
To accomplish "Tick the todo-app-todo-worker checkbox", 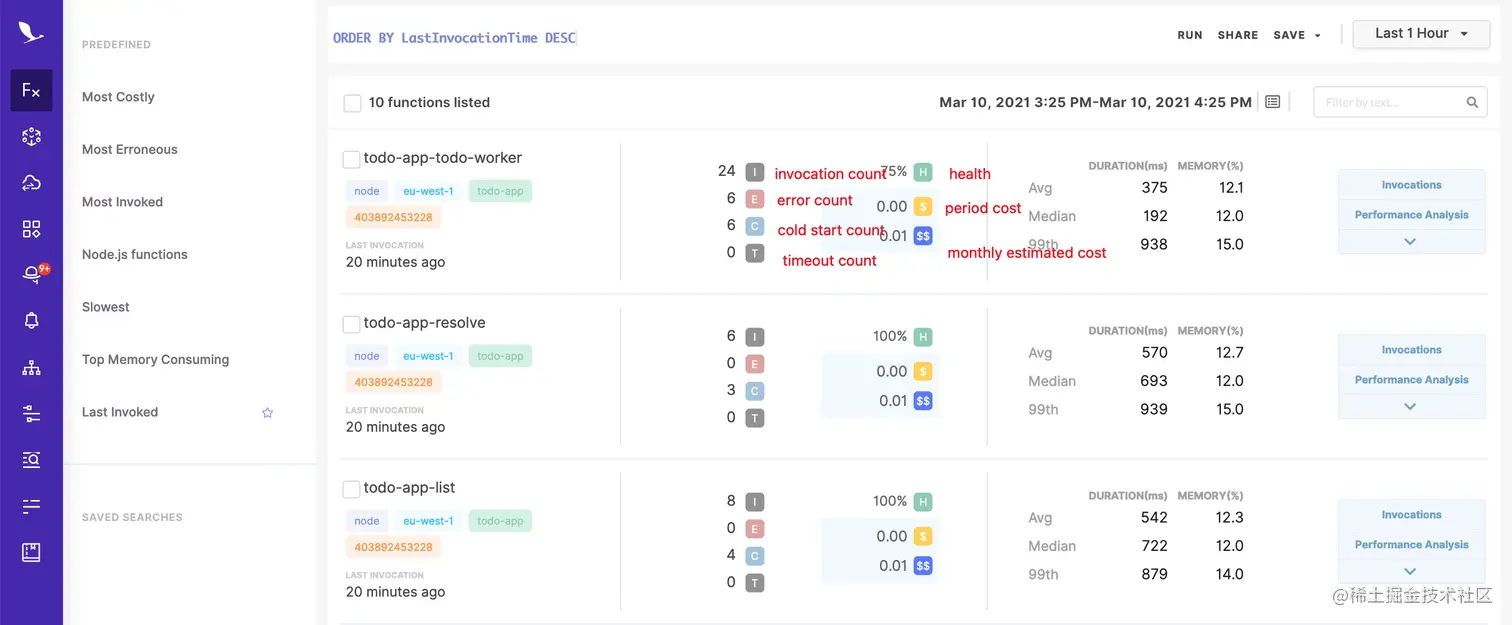I will 351,159.
